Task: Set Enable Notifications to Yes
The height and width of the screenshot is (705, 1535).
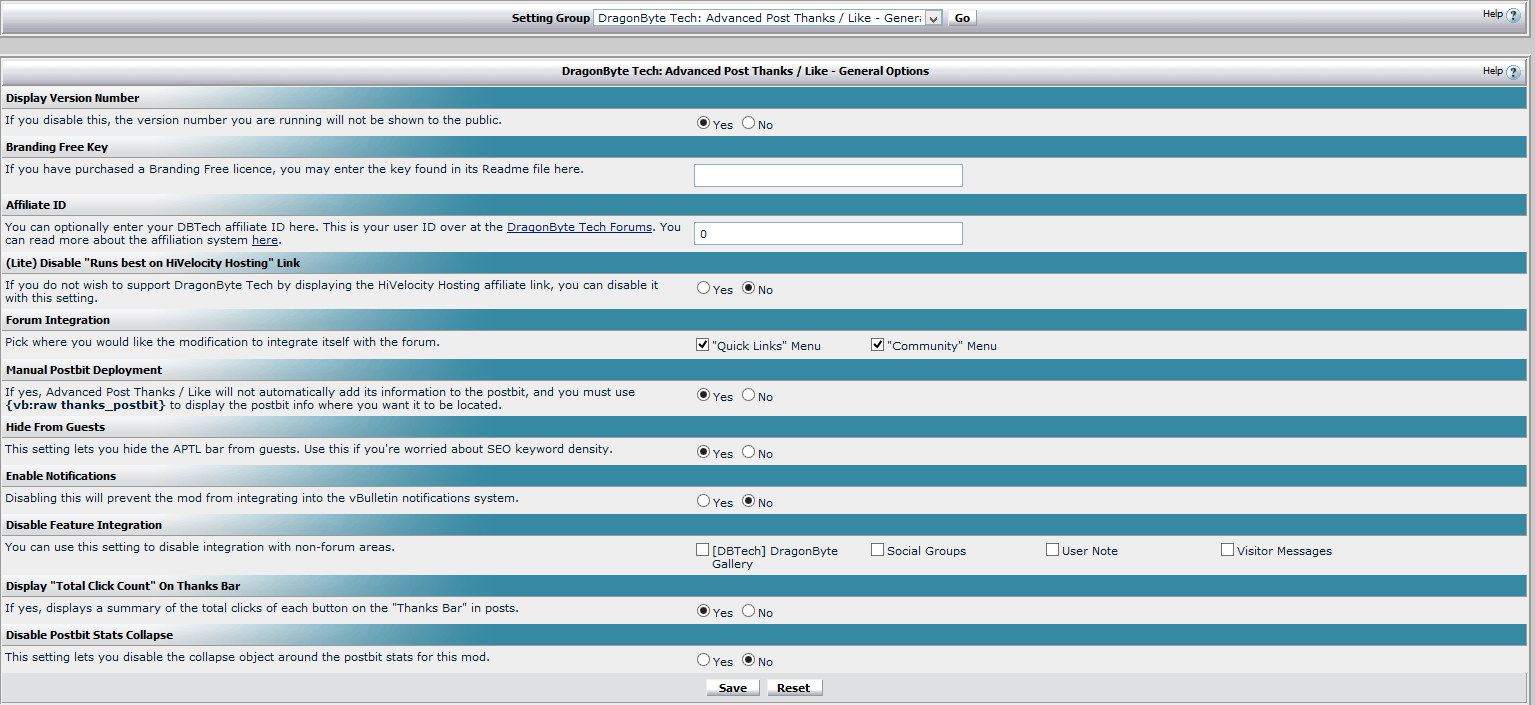Action: tap(703, 502)
